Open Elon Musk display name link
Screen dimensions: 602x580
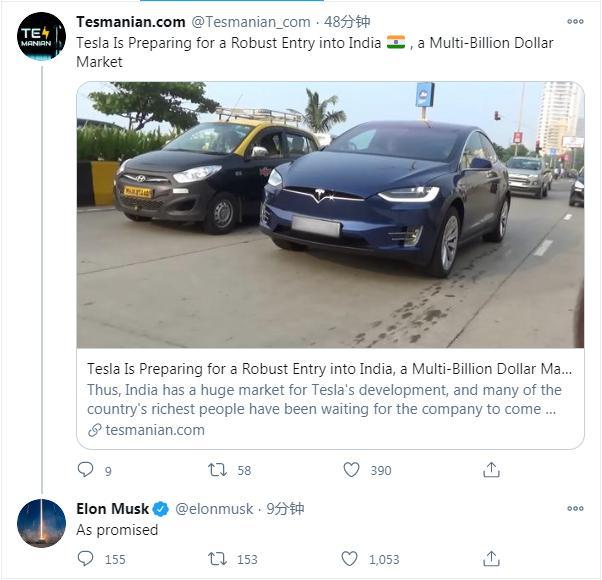coord(112,509)
